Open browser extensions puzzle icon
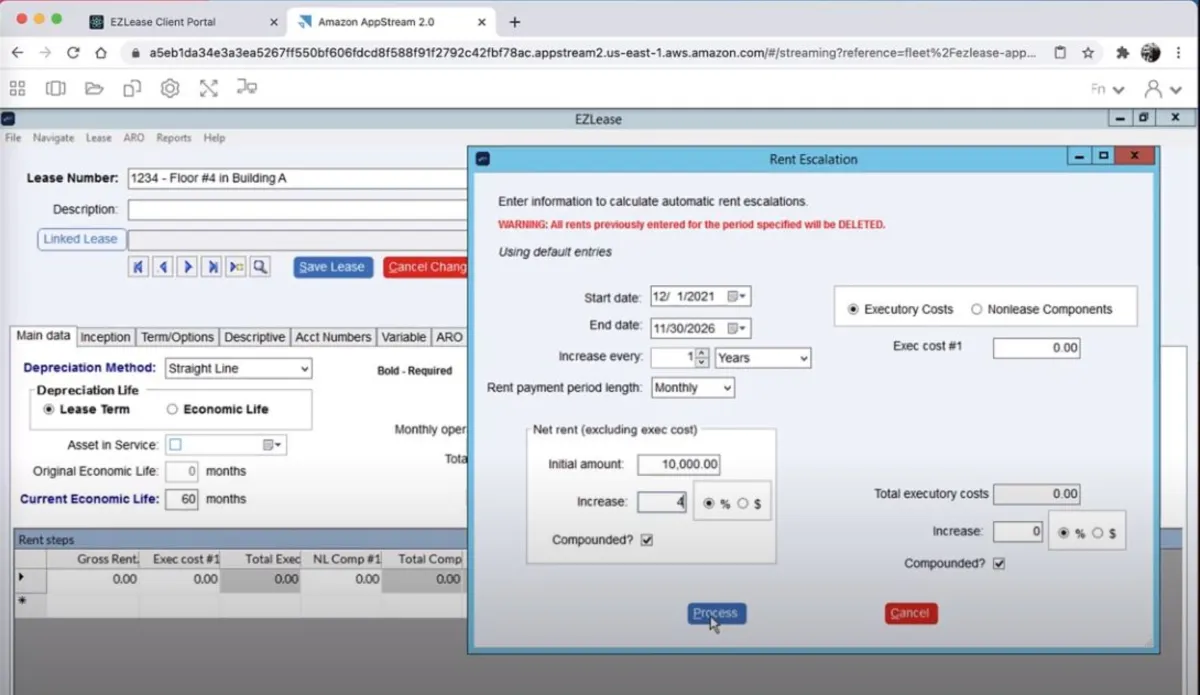This screenshot has width=1200, height=695. click(x=1122, y=53)
